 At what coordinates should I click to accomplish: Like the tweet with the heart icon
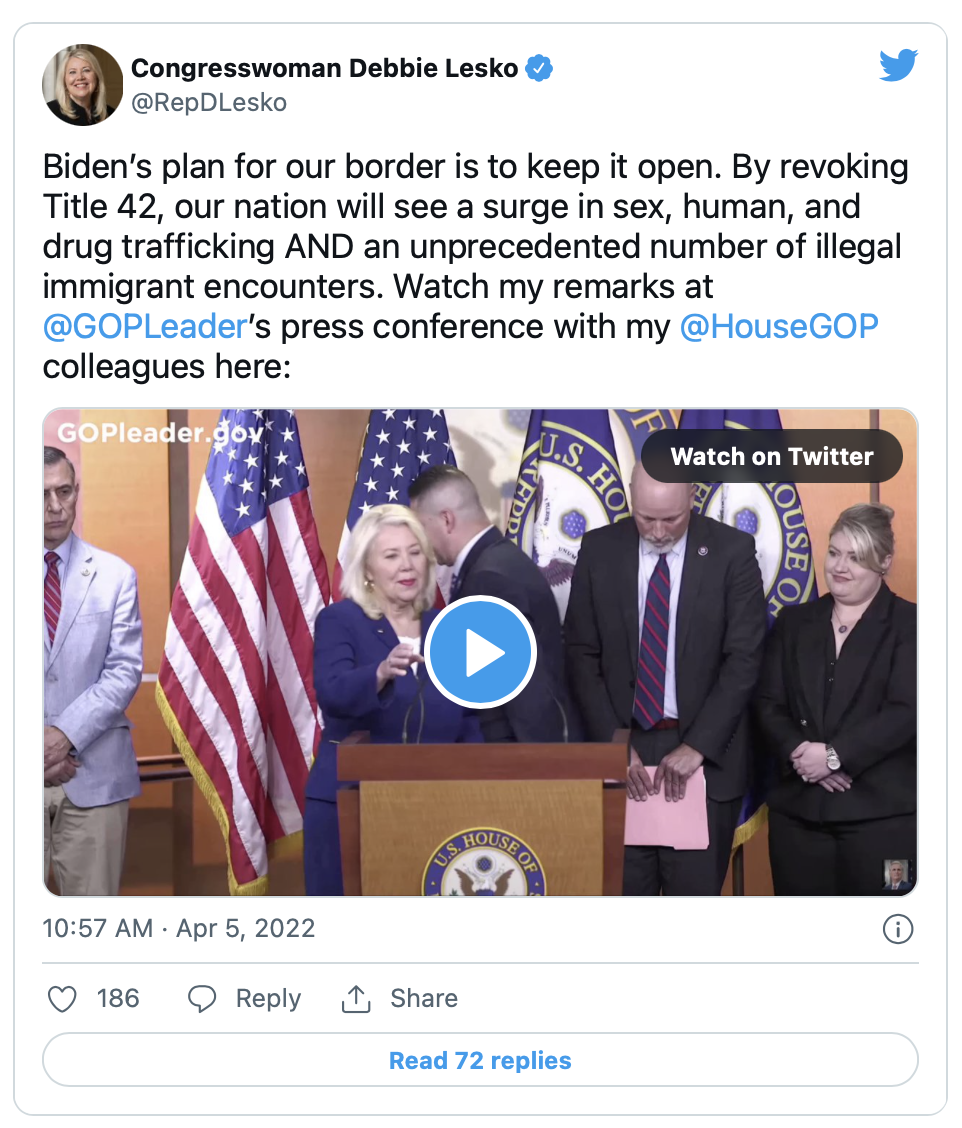(x=63, y=998)
